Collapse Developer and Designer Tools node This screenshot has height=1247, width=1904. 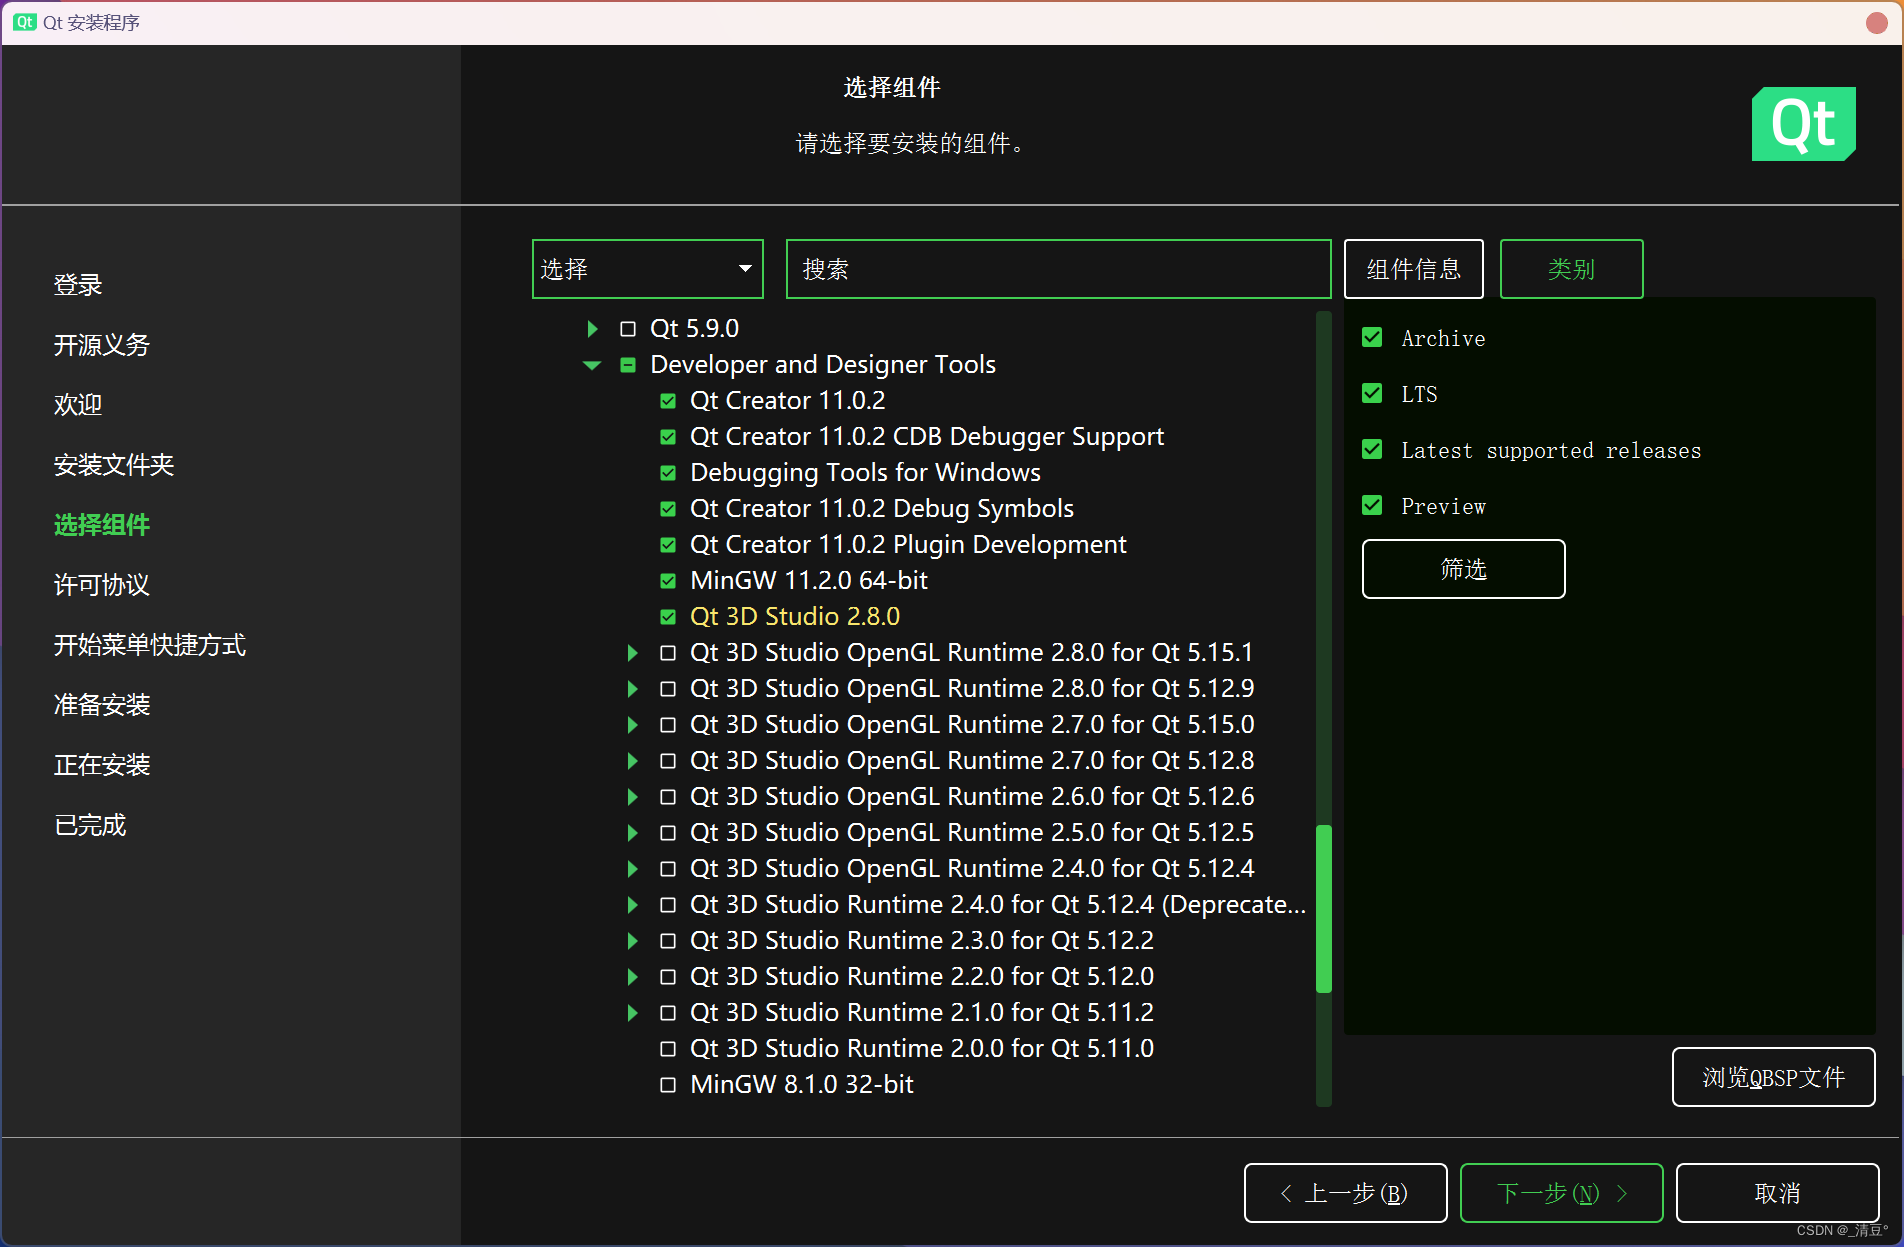coord(592,365)
